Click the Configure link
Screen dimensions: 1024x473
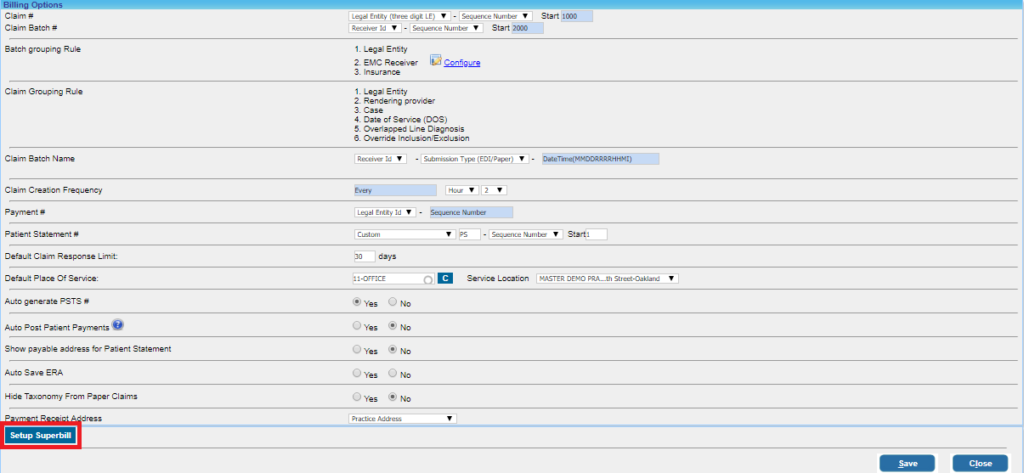coord(462,63)
